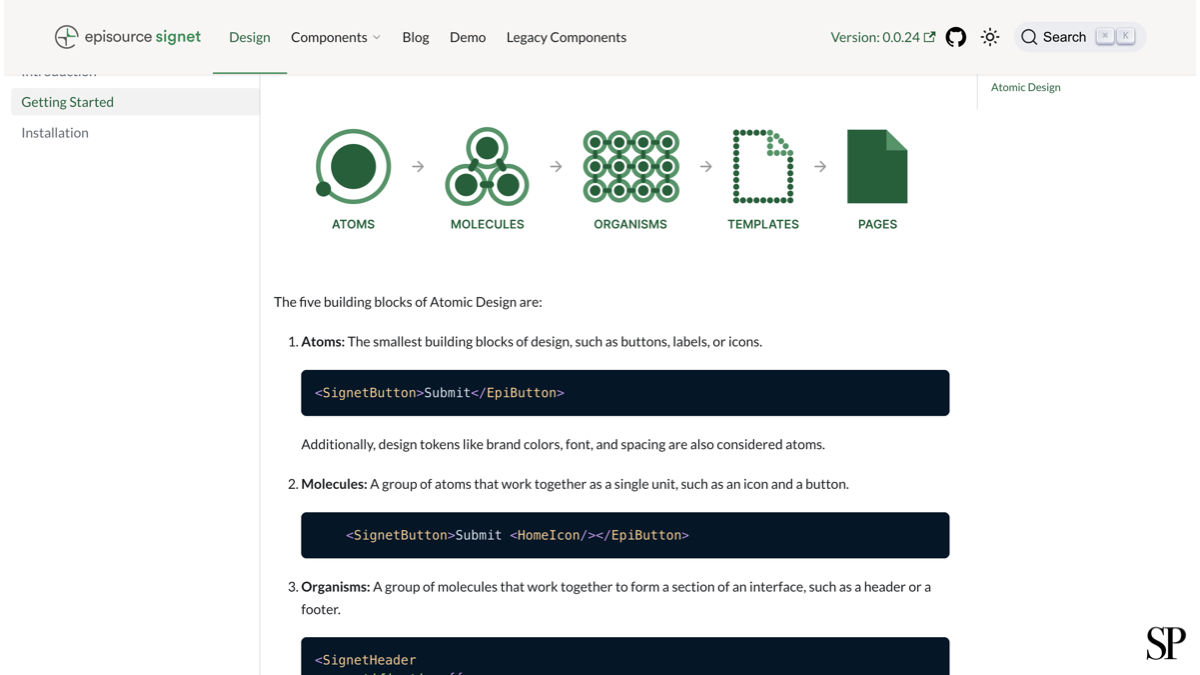Screen dimensions: 1200x675
Task: Click the SP logo in bottom corner
Action: 1165,643
